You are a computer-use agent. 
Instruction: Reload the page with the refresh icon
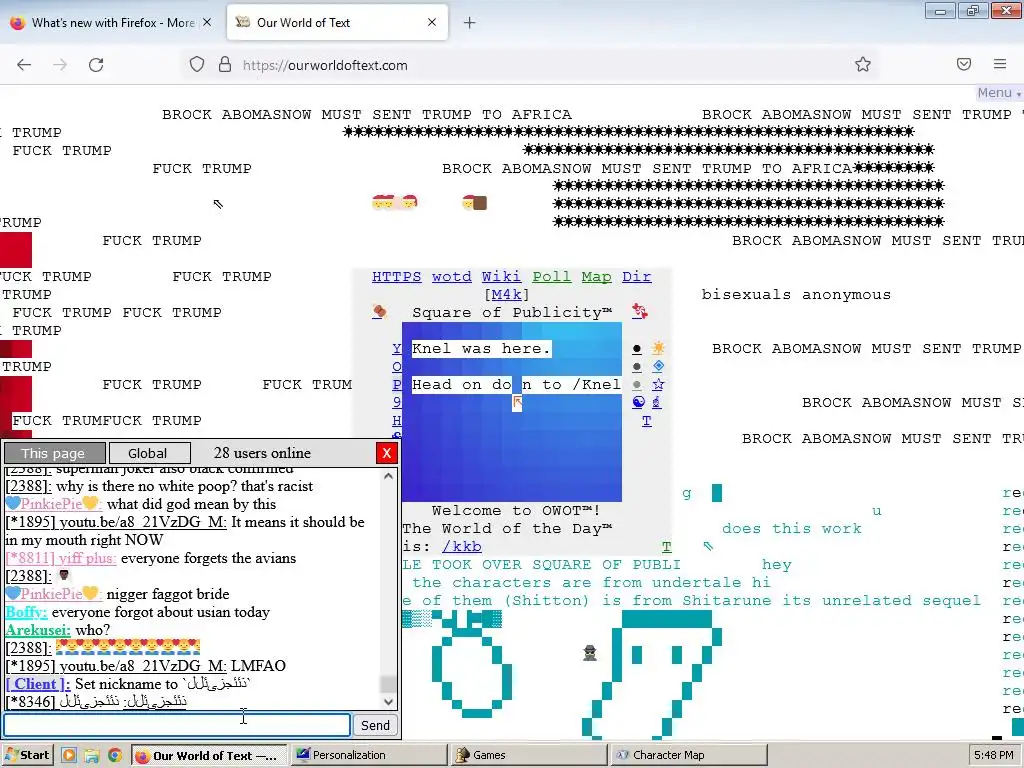point(96,65)
